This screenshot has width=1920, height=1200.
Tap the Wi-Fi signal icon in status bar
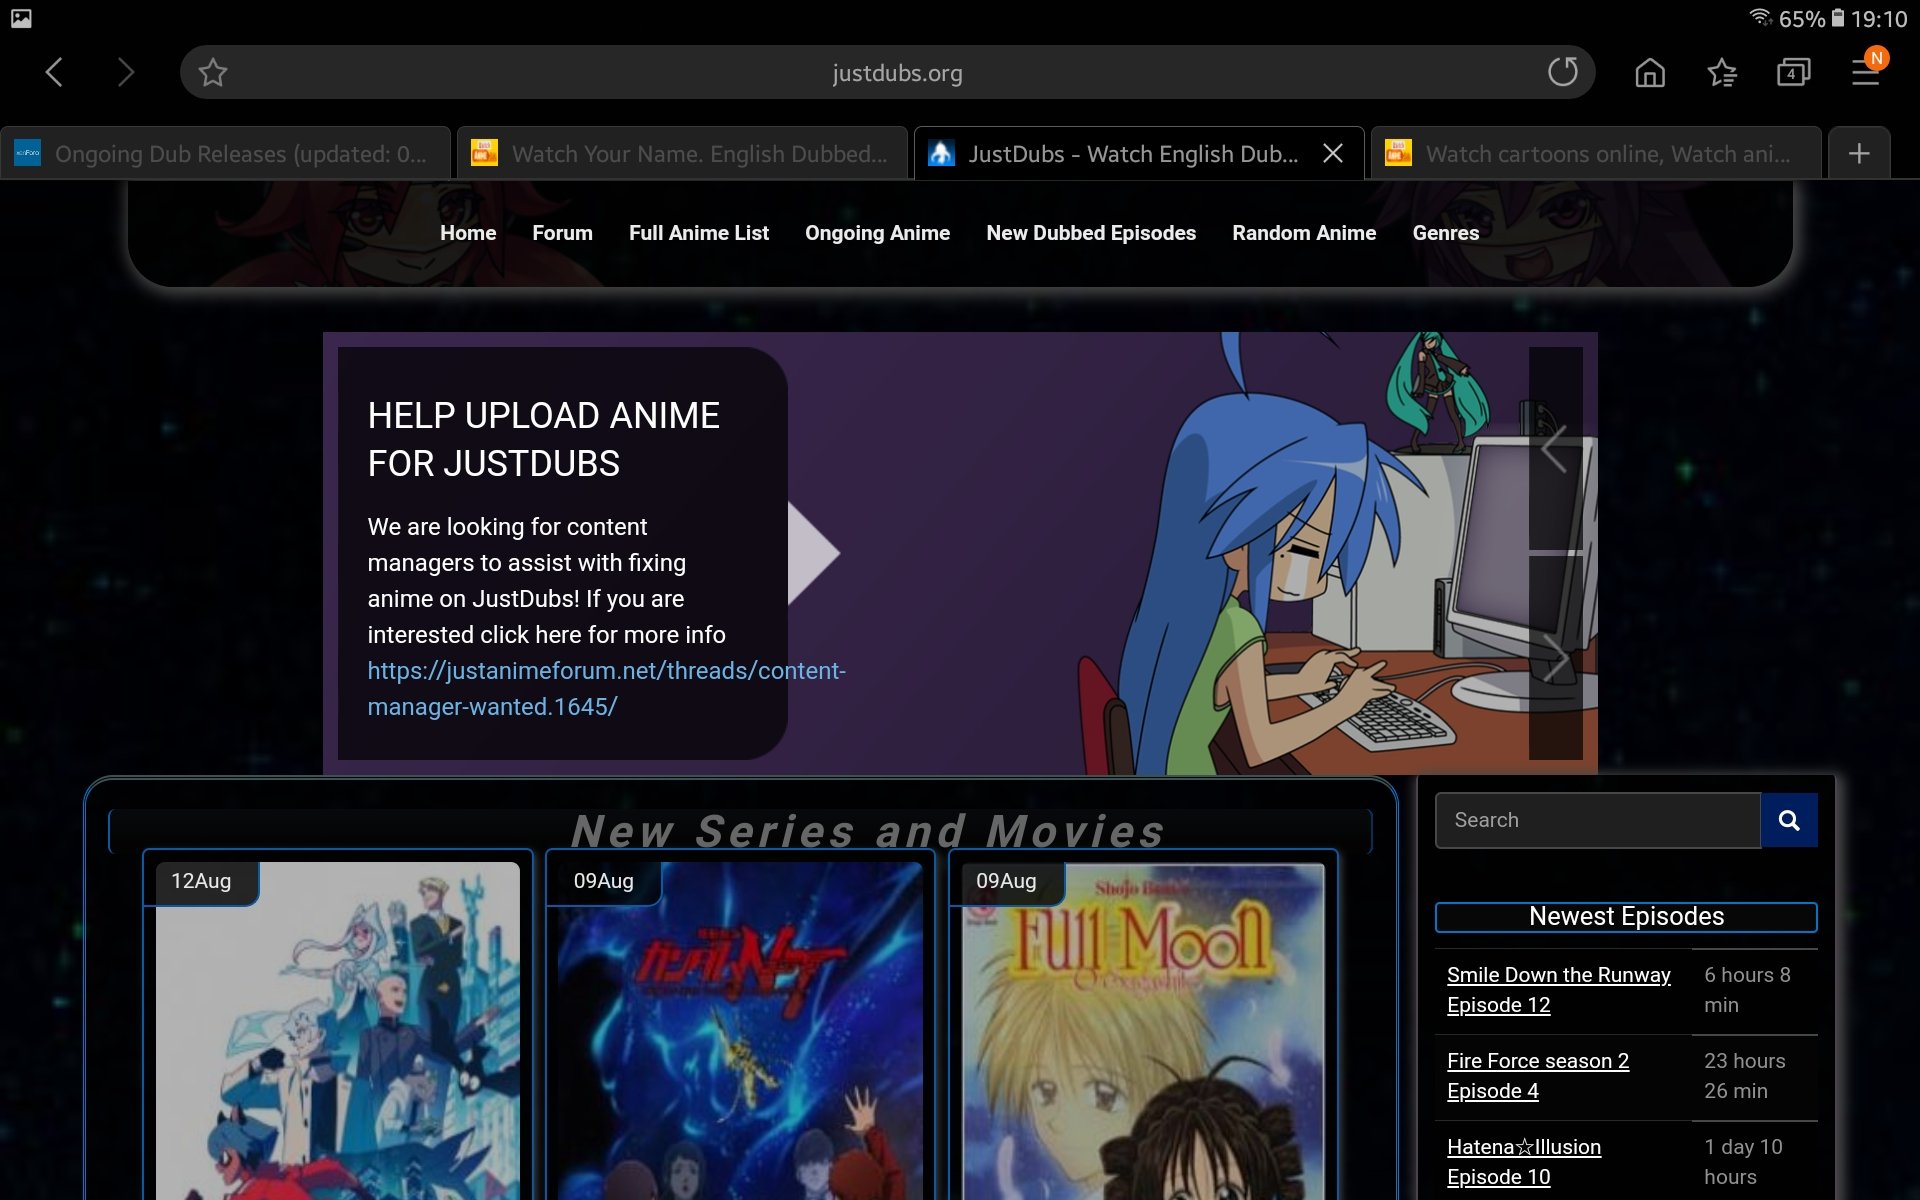(x=1761, y=17)
